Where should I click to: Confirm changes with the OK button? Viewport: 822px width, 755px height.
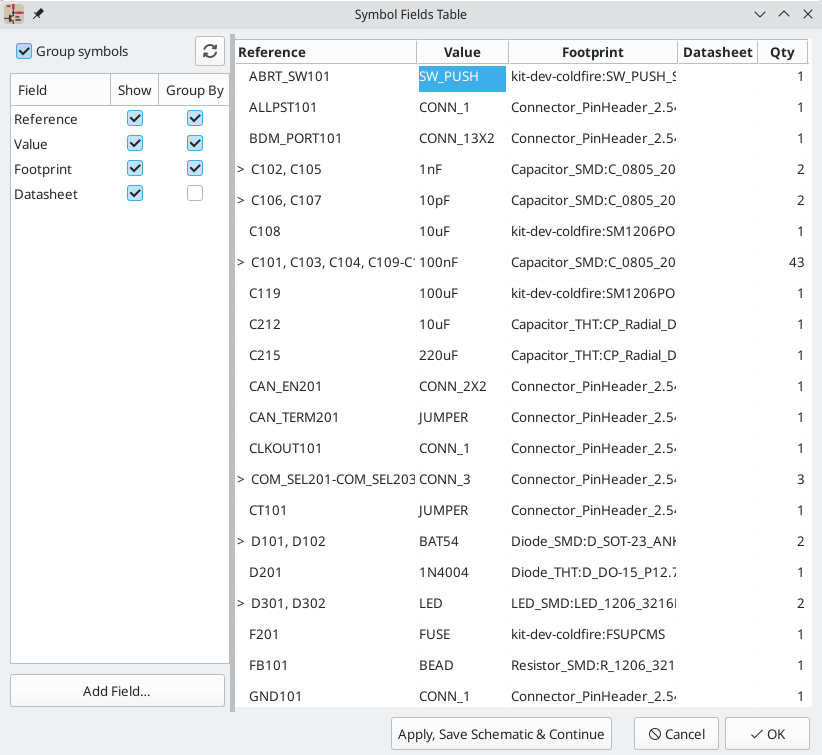point(767,733)
